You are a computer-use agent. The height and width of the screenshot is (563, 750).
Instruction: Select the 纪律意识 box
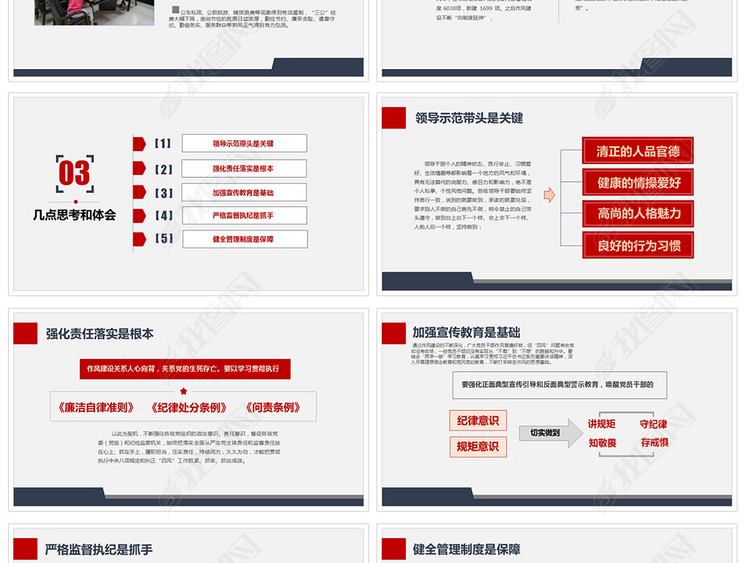pyautogui.click(x=477, y=421)
